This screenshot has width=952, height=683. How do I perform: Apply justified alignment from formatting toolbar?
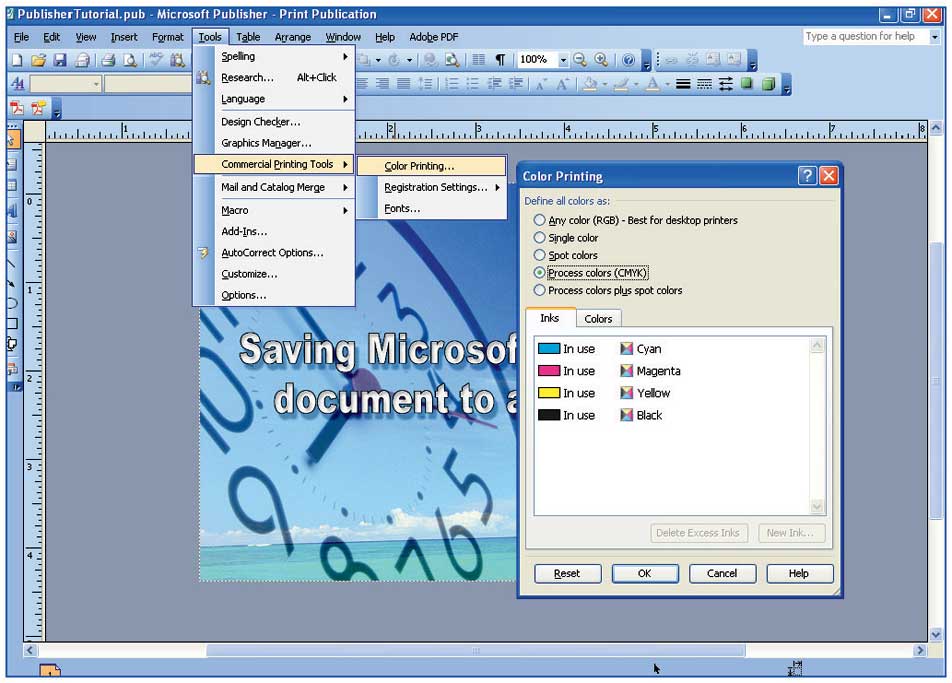(x=403, y=84)
